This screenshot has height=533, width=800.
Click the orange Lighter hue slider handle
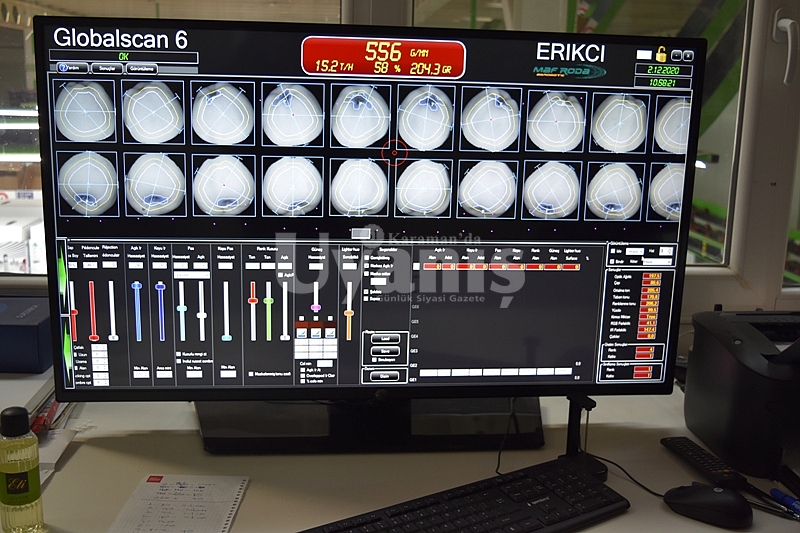point(349,313)
